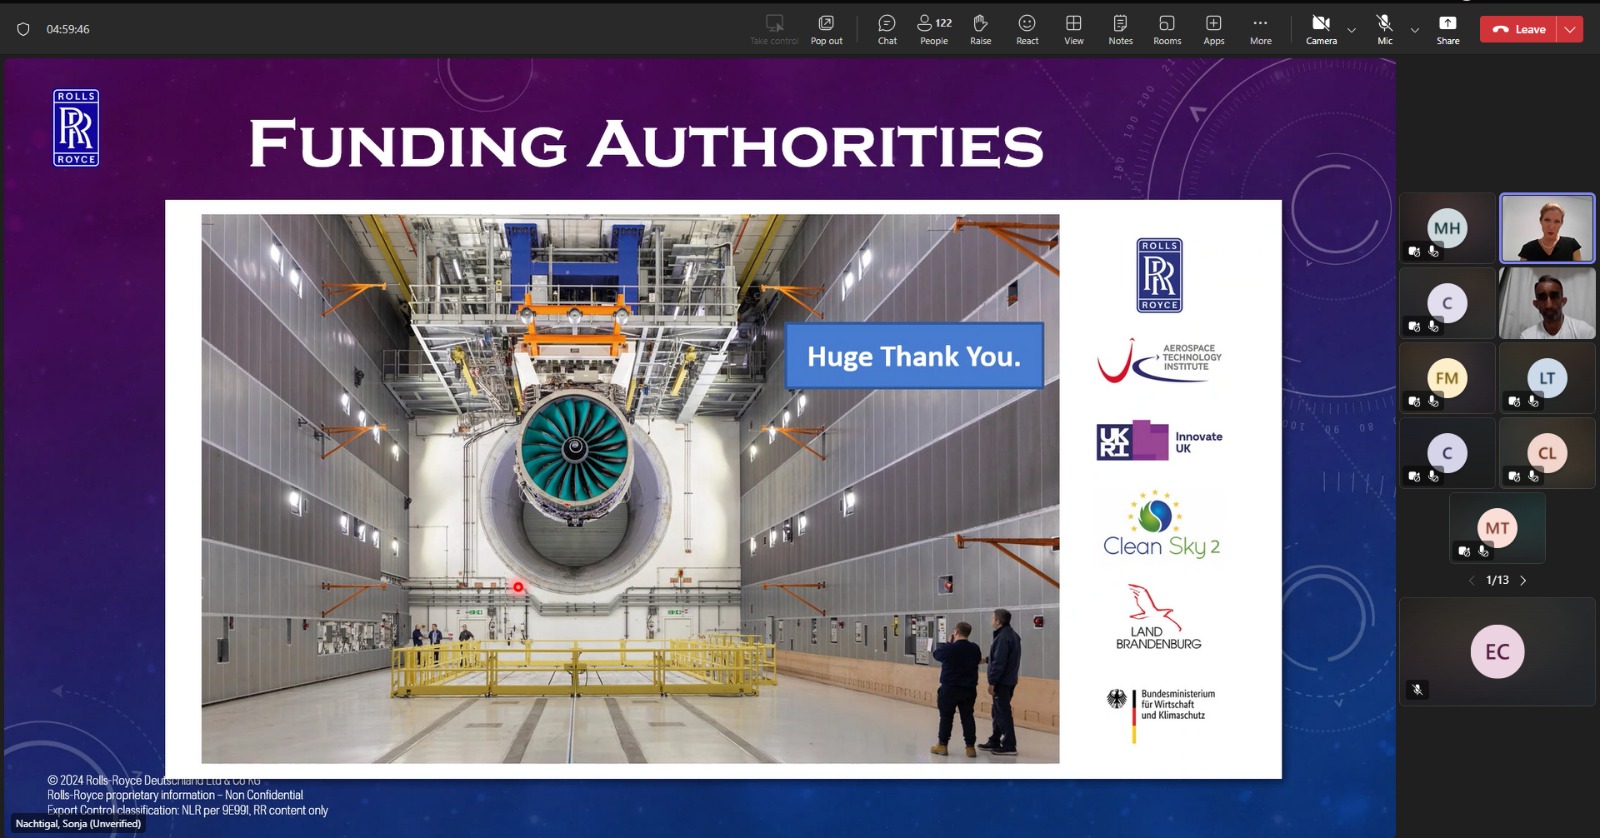Open the meeting Chat panel

tap(887, 29)
